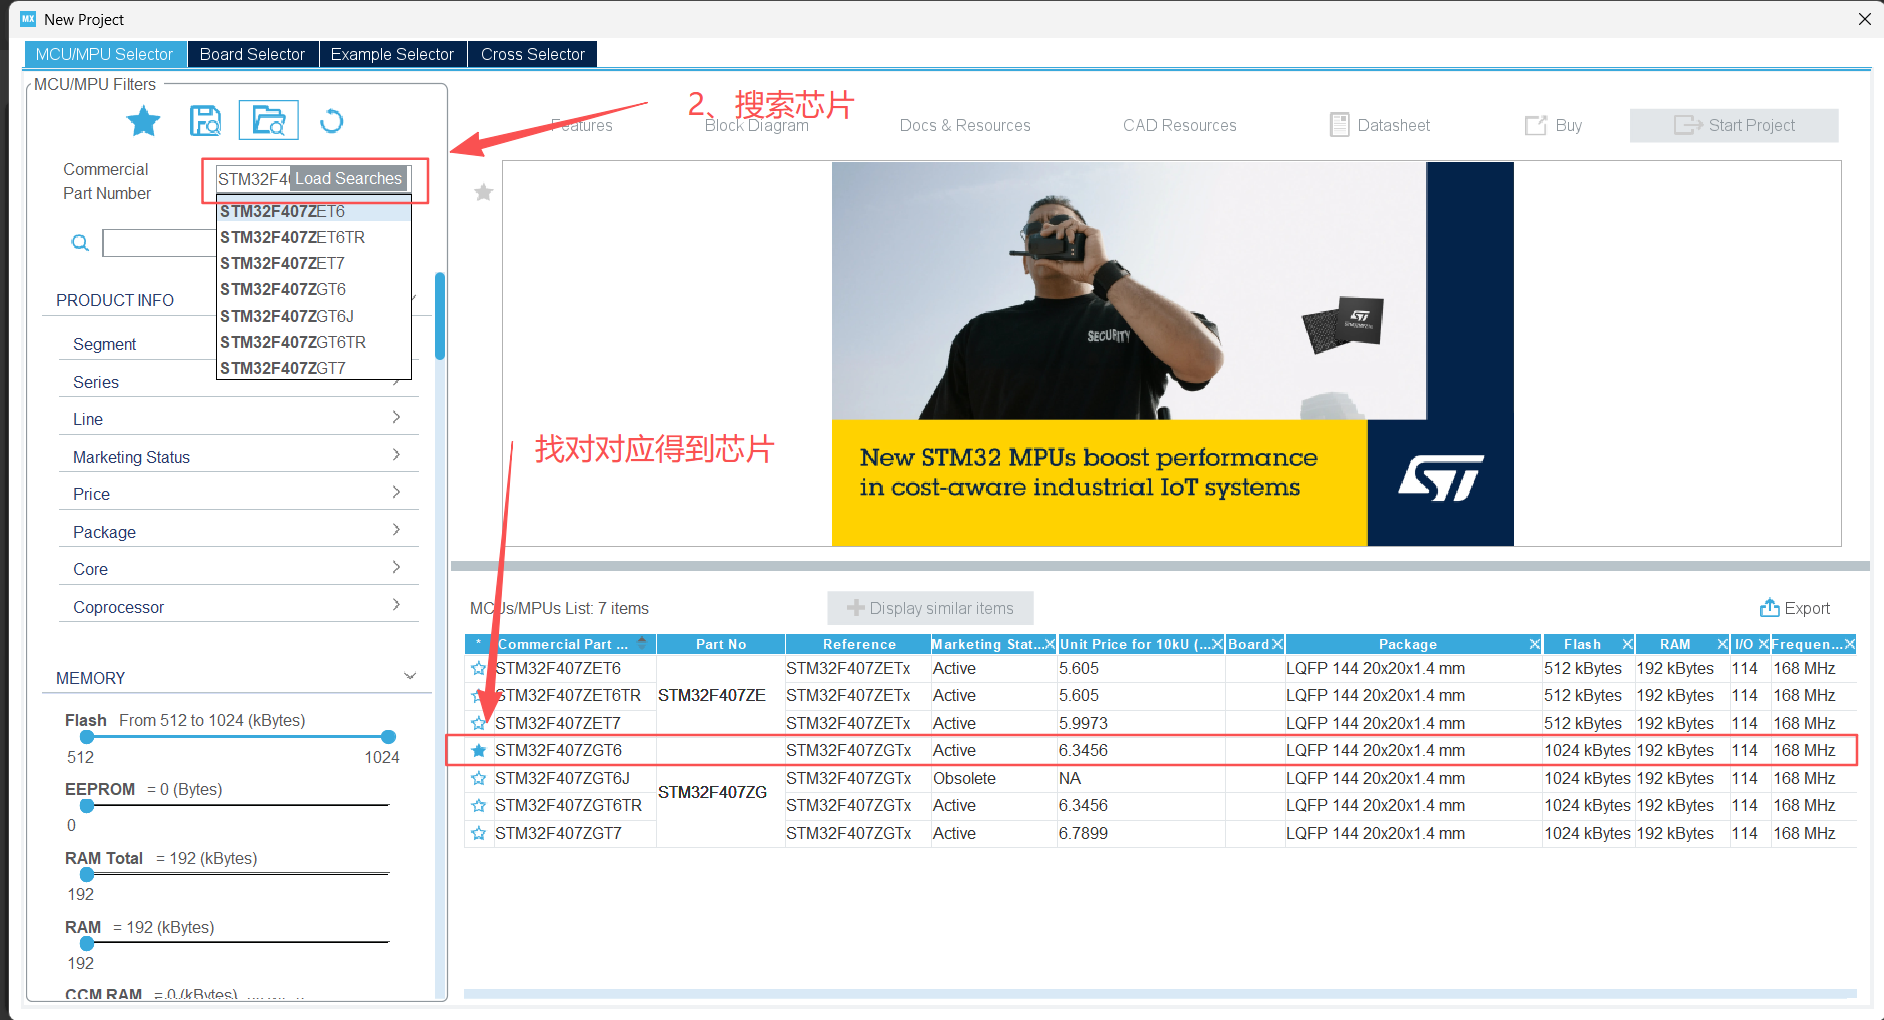
Task: Toggle favorite star for STM32F407ZET6TR row
Action: 479,695
